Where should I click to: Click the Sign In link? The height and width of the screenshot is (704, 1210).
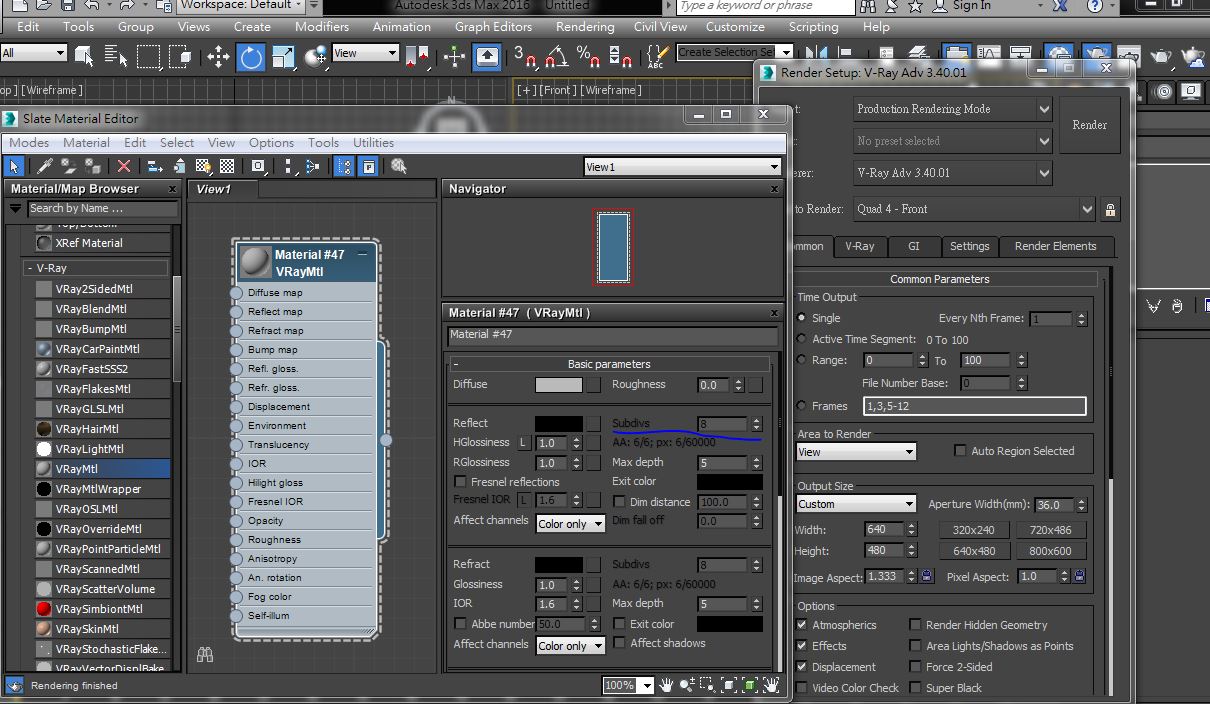tap(971, 6)
